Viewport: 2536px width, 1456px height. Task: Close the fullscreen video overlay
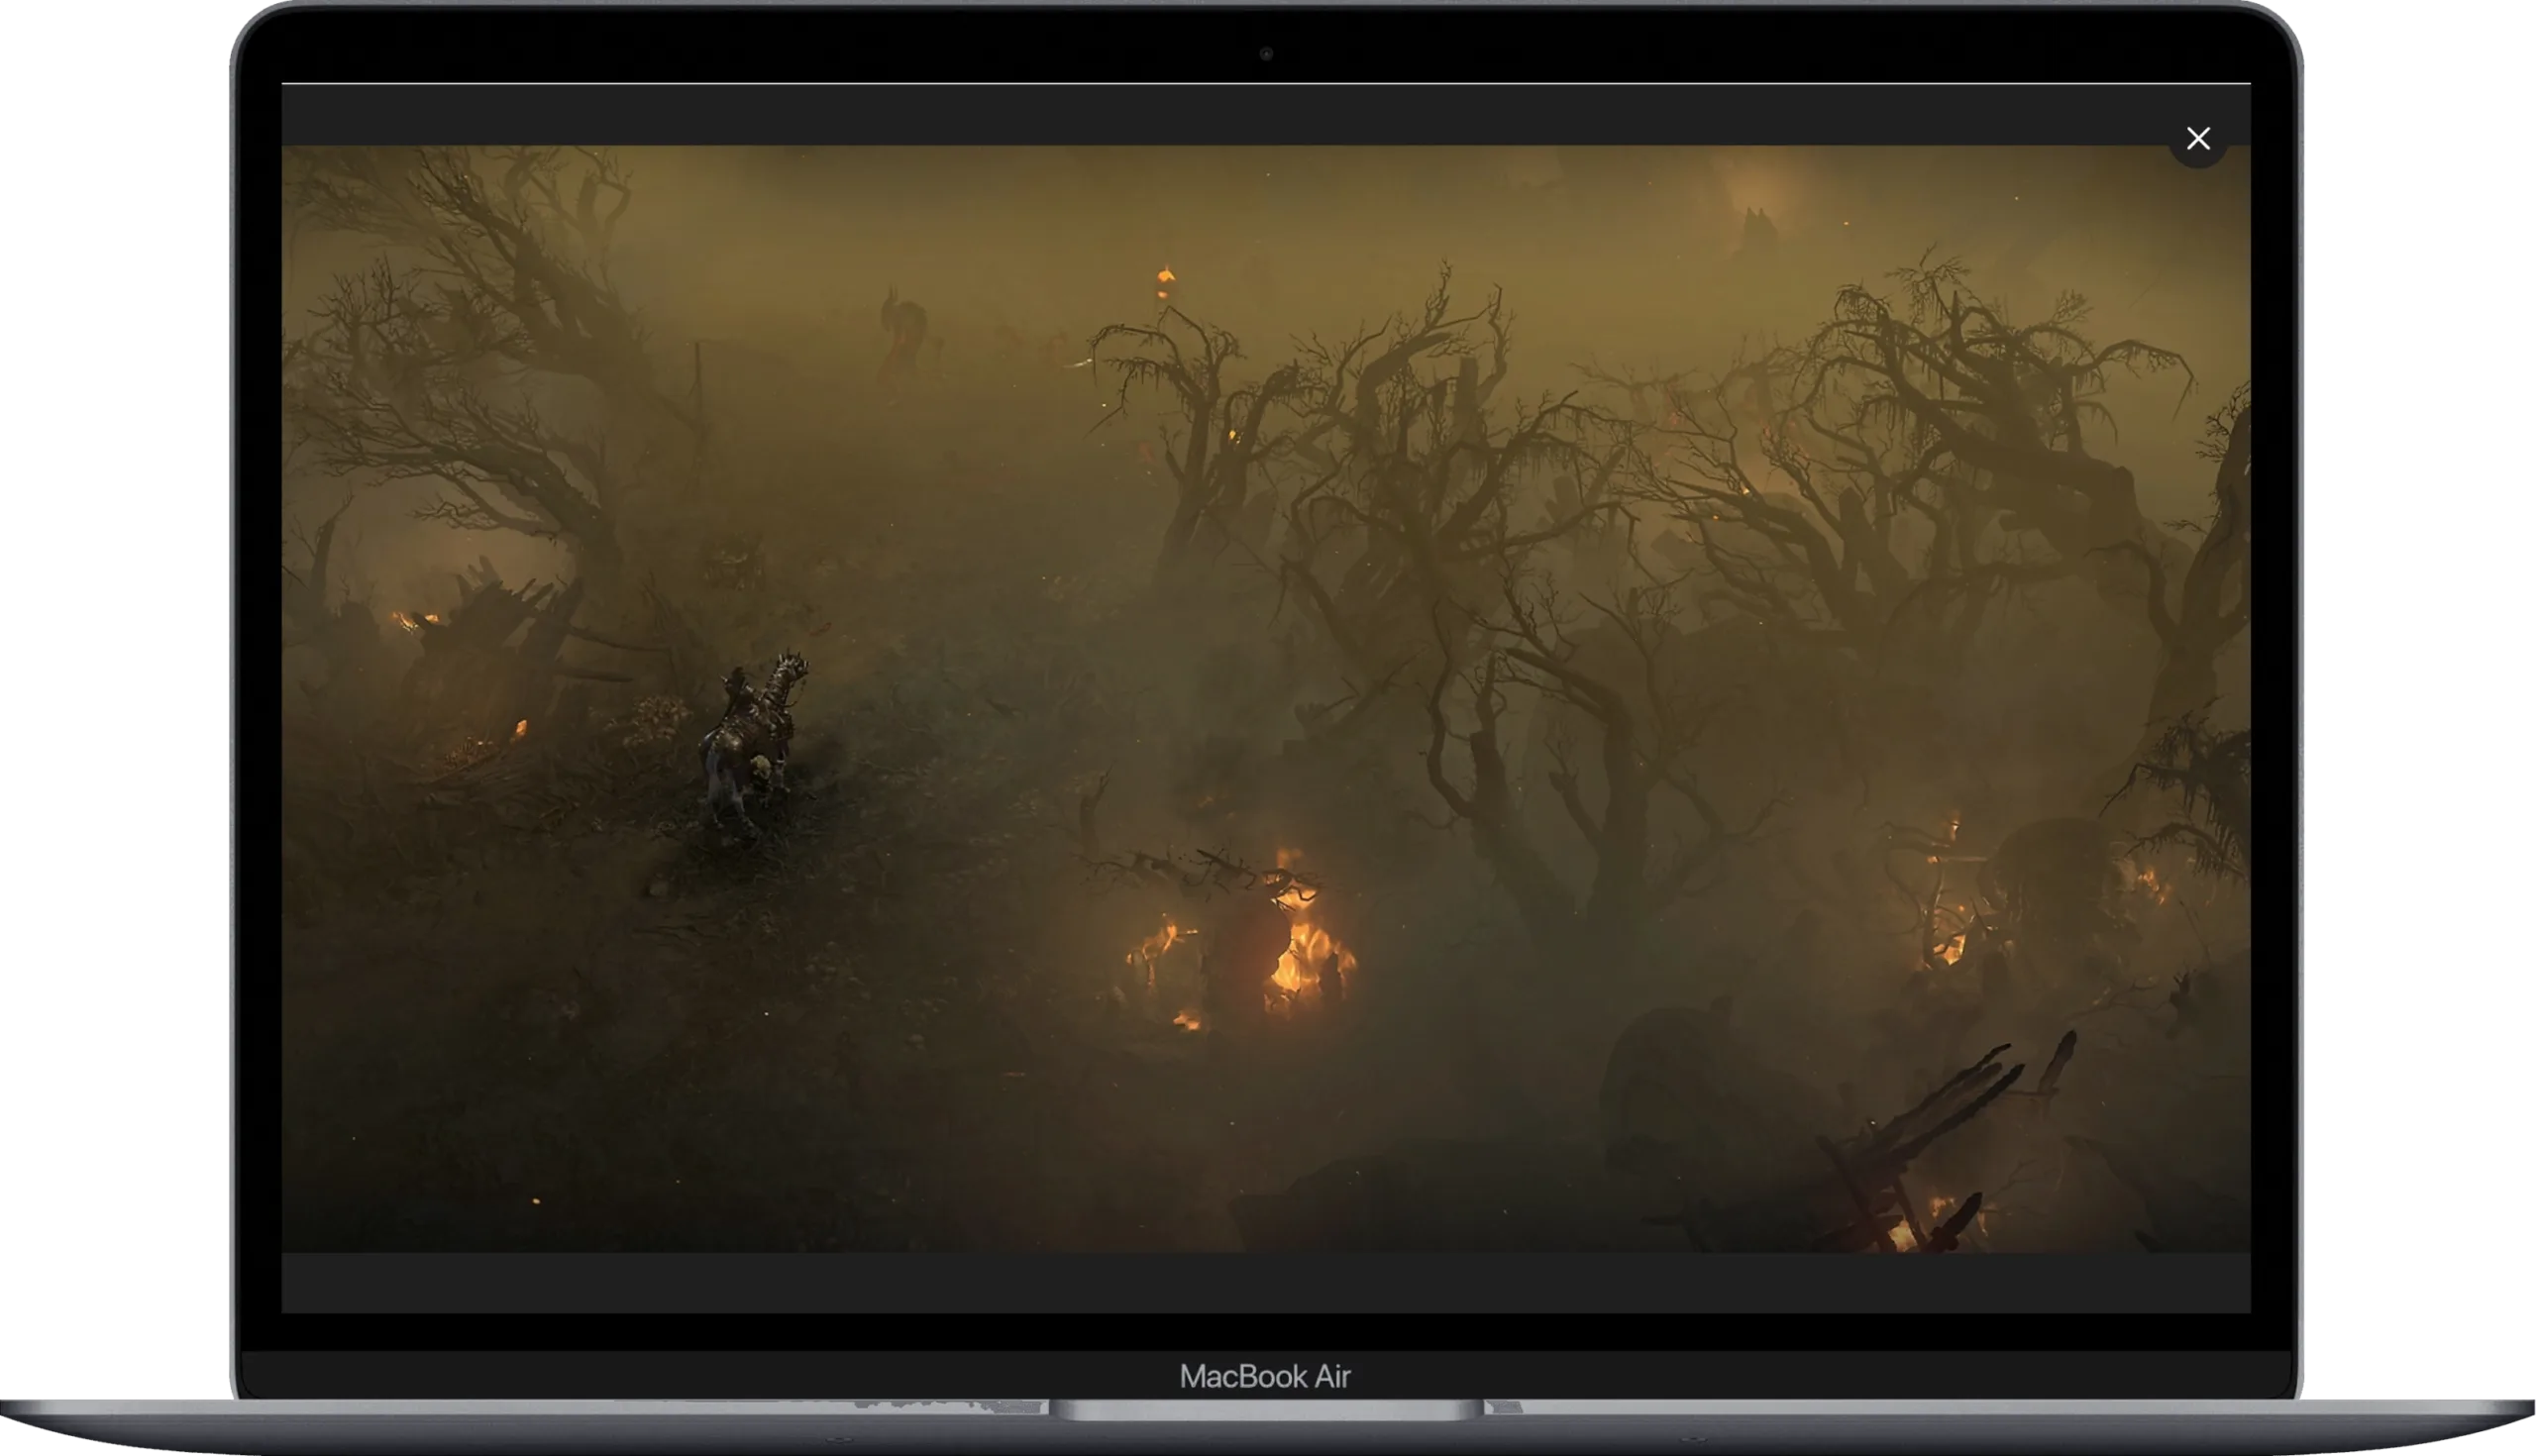(2197, 138)
